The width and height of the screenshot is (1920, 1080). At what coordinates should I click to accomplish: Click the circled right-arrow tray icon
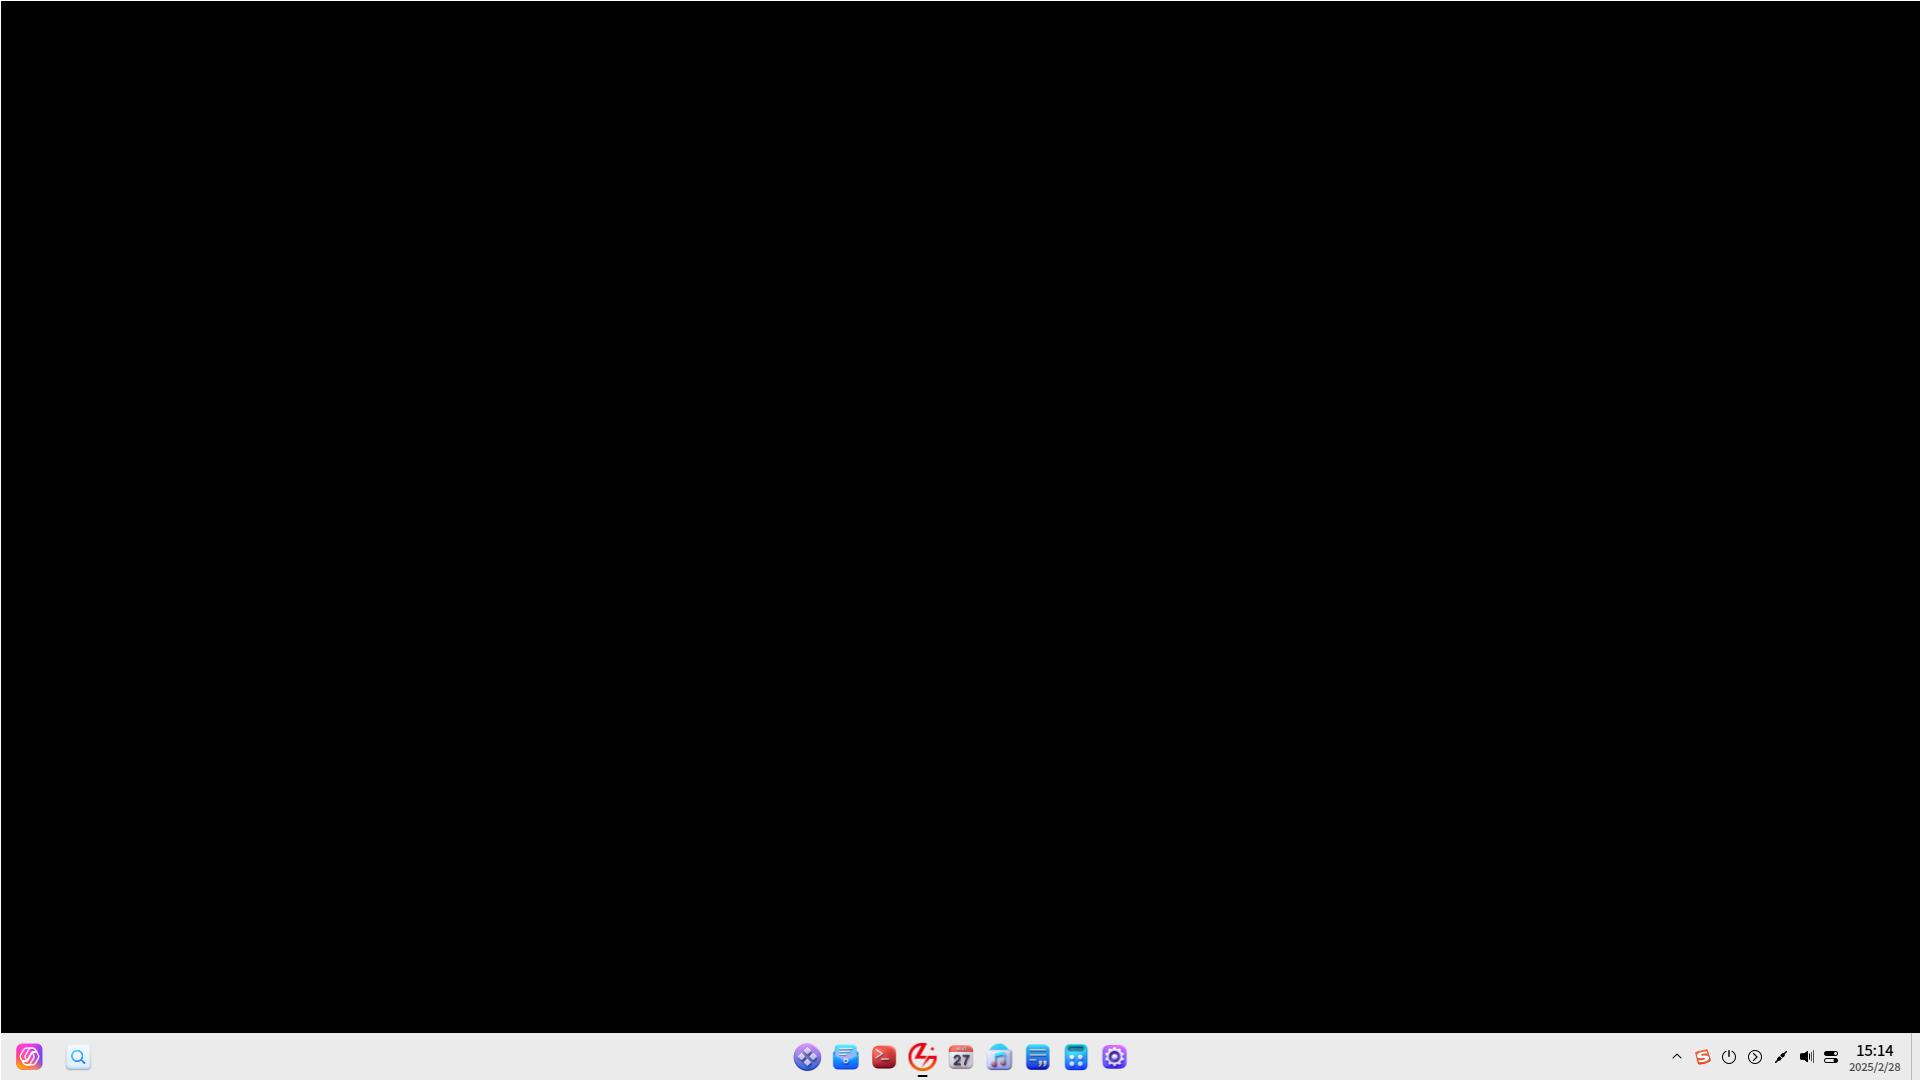tap(1755, 1057)
